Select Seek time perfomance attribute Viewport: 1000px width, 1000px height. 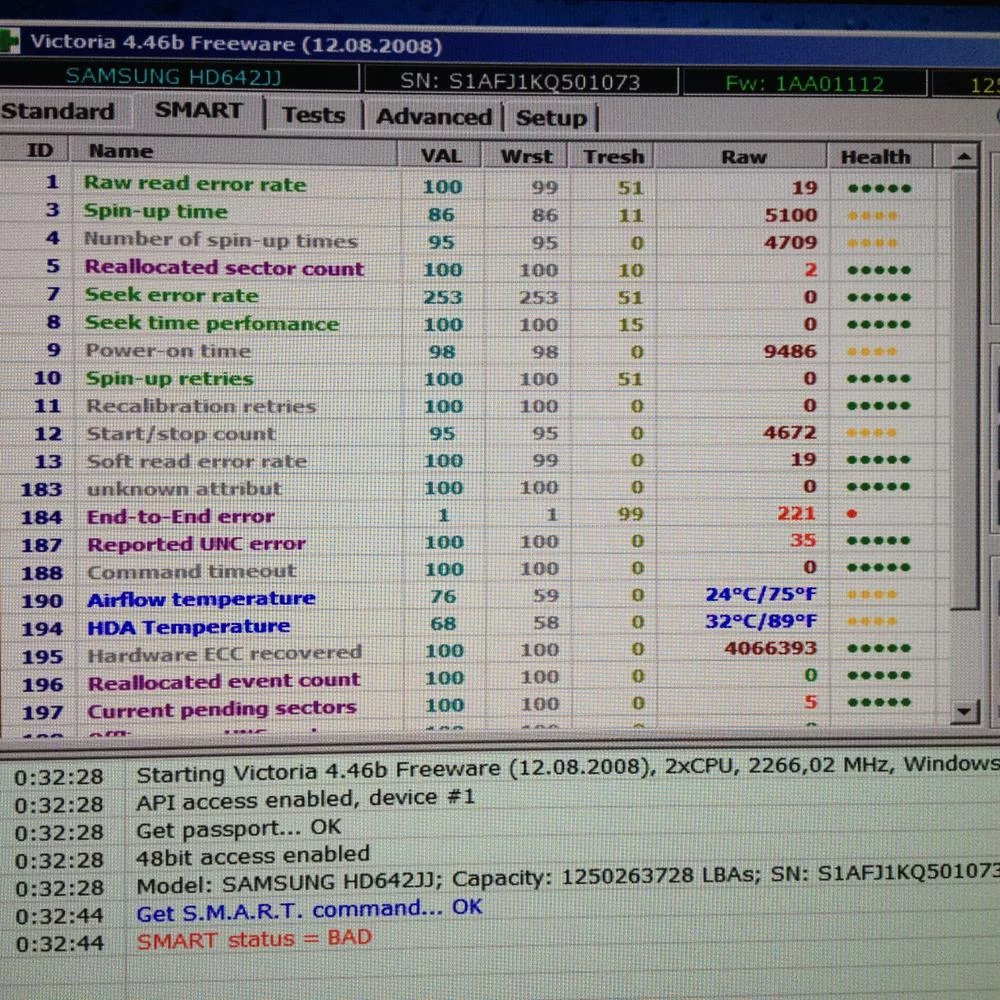[475, 323]
